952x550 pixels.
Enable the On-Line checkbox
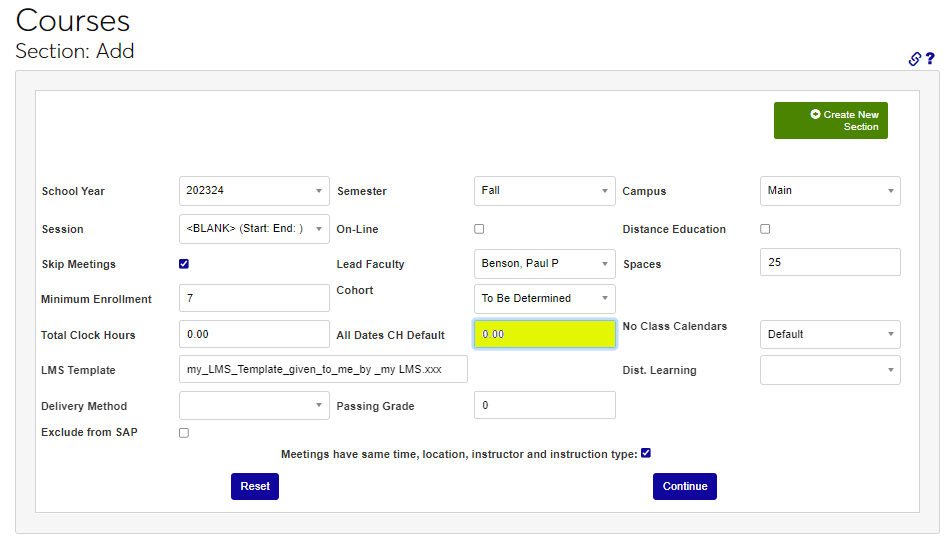[479, 229]
